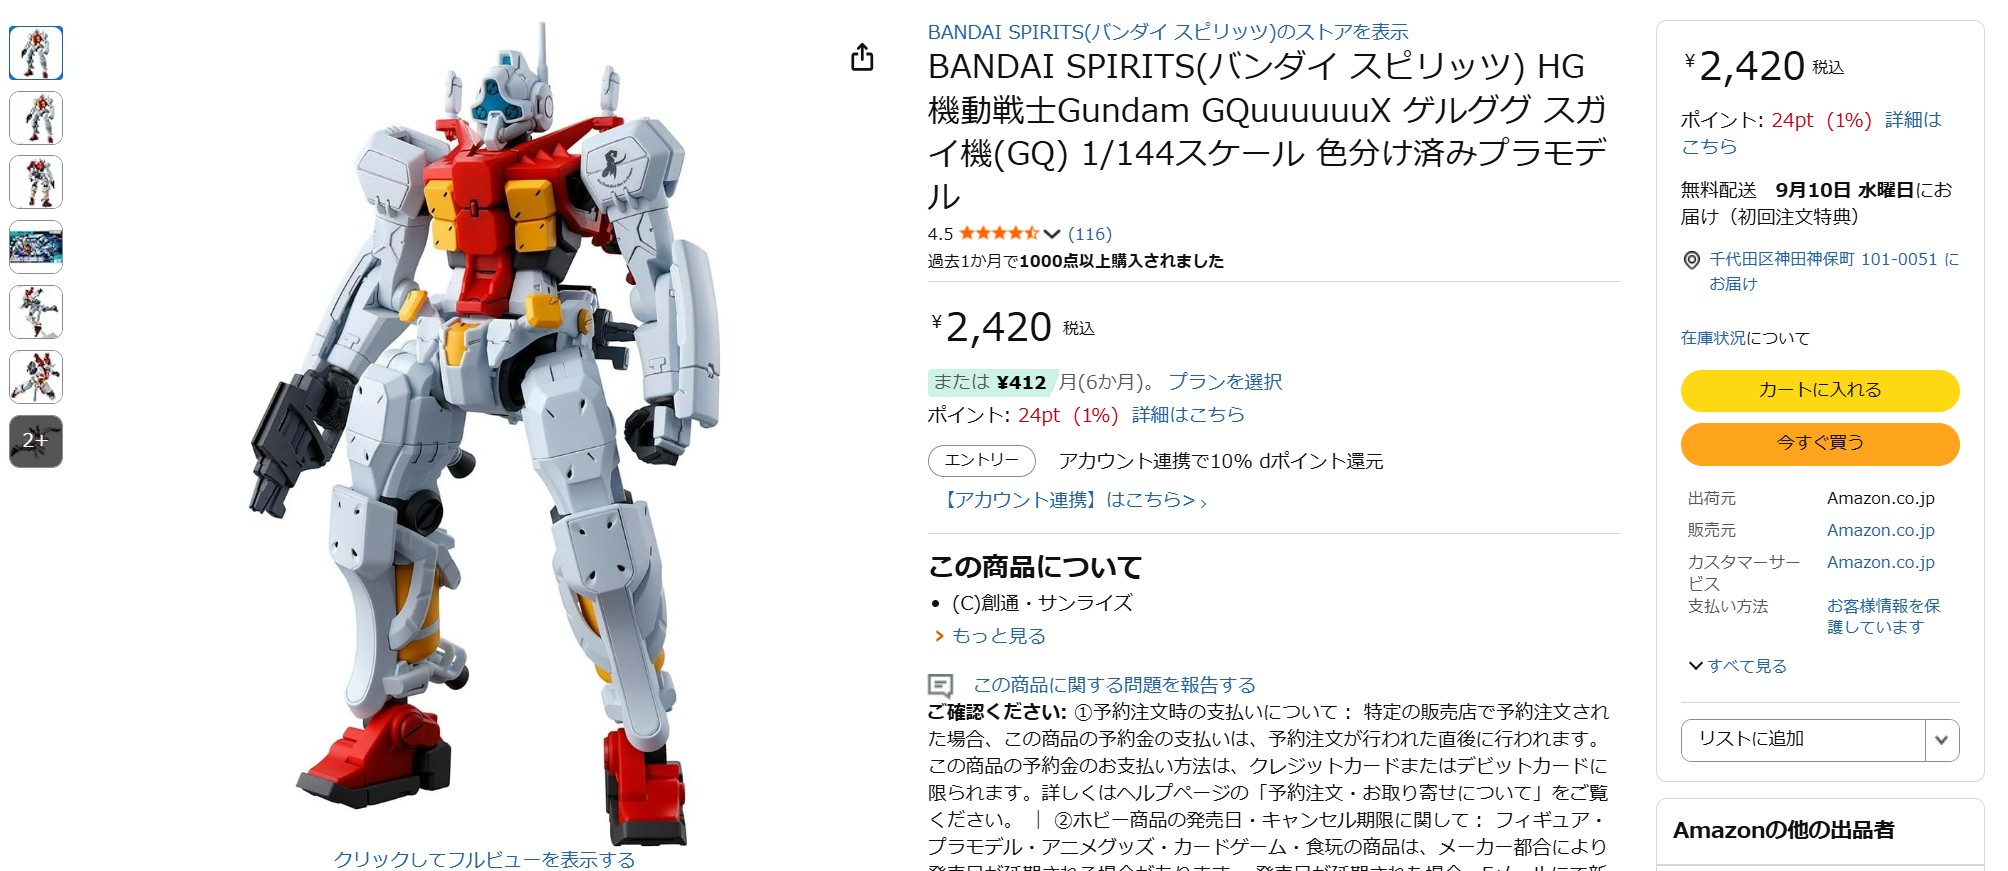2008x871 pixels.
Task: Open the リストに追加 dropdown arrow
Action: [x=1941, y=740]
